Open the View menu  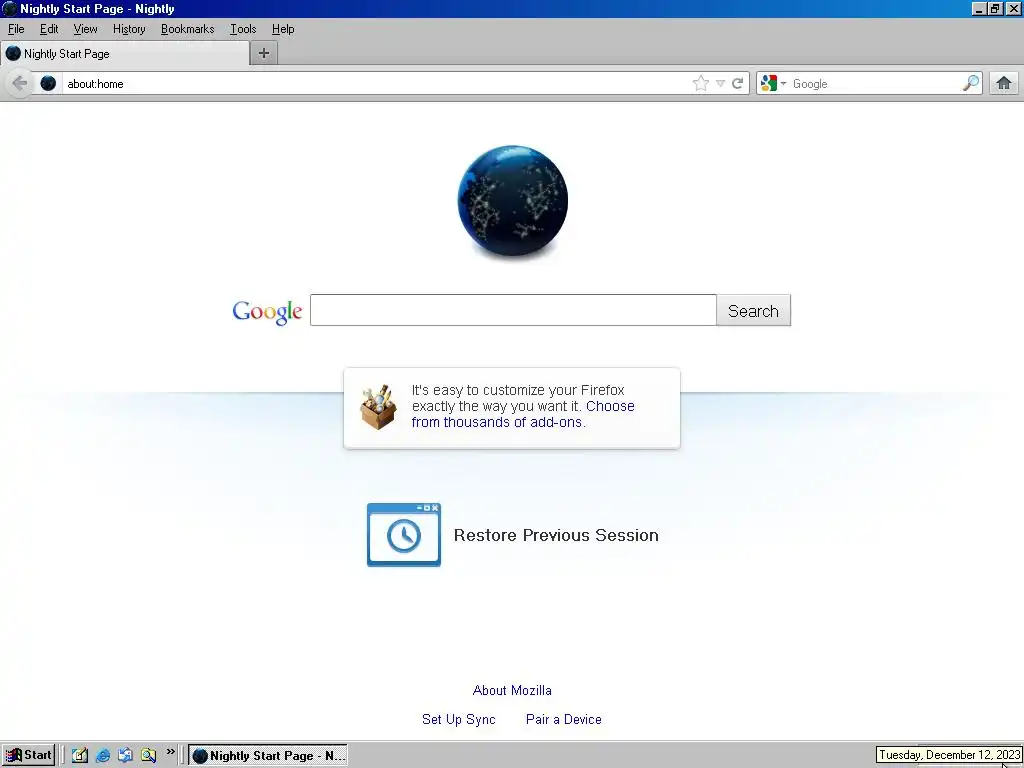(x=85, y=29)
